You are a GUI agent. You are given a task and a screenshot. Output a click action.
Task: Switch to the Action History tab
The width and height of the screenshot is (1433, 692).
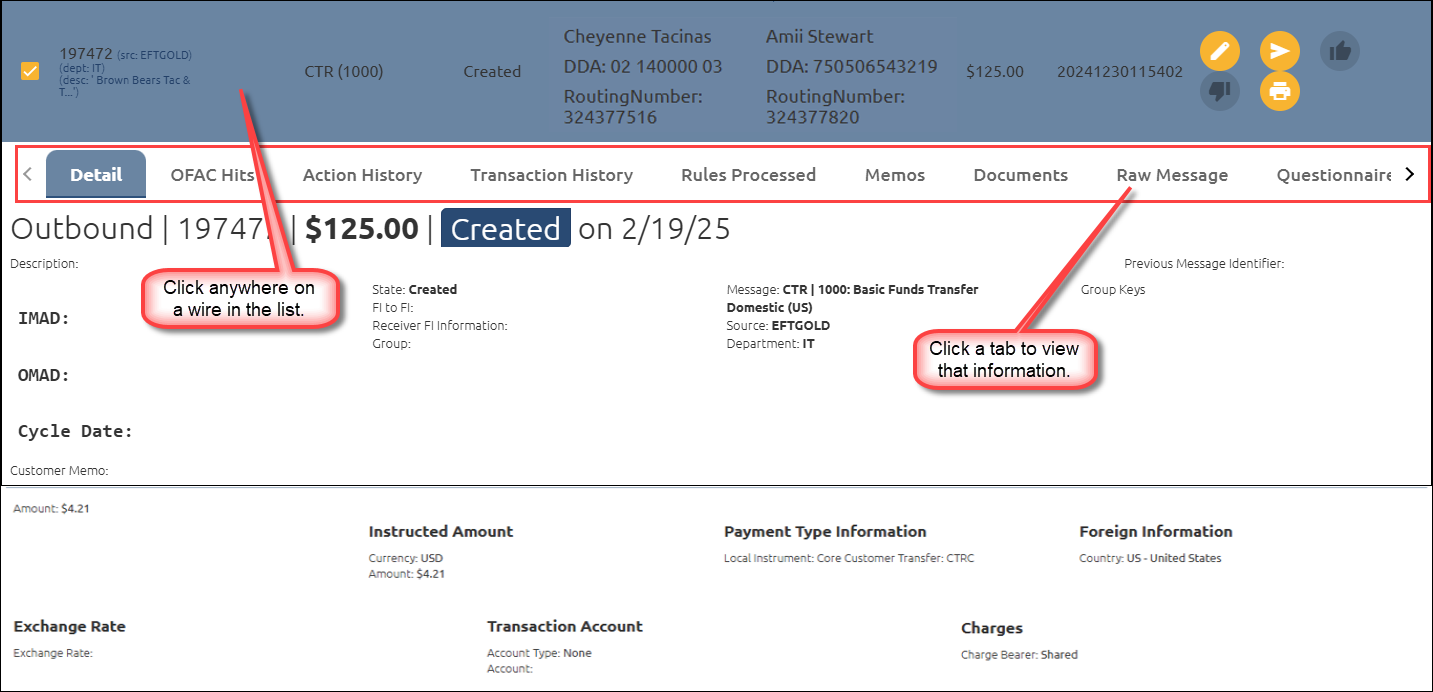[x=362, y=175]
